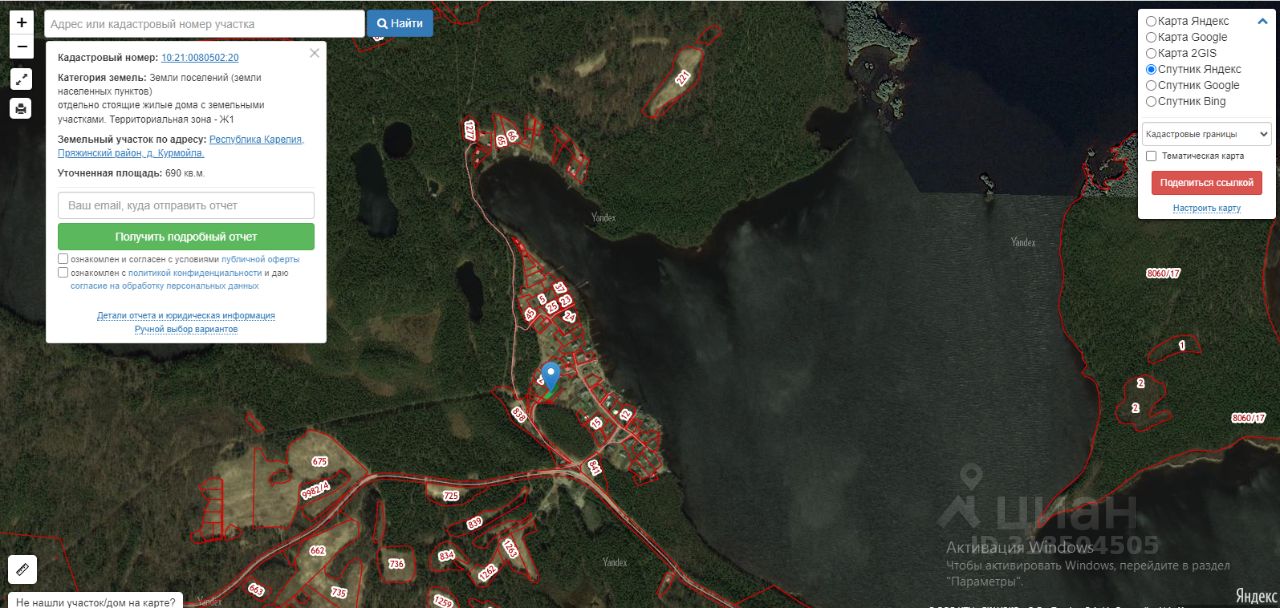This screenshot has height=608, width=1280.
Task: Tick the публичной оферты agreement checkbox
Action: (x=63, y=259)
